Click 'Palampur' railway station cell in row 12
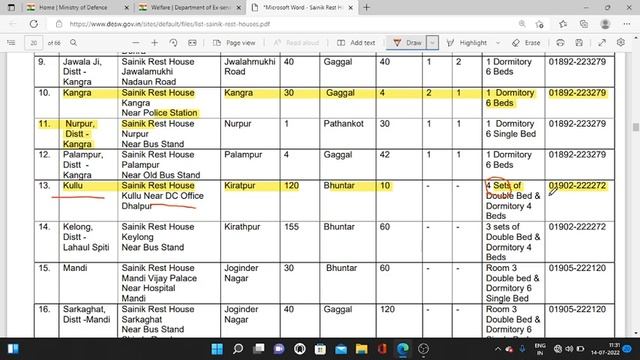Screen dimensions: 640x360 point(243,155)
